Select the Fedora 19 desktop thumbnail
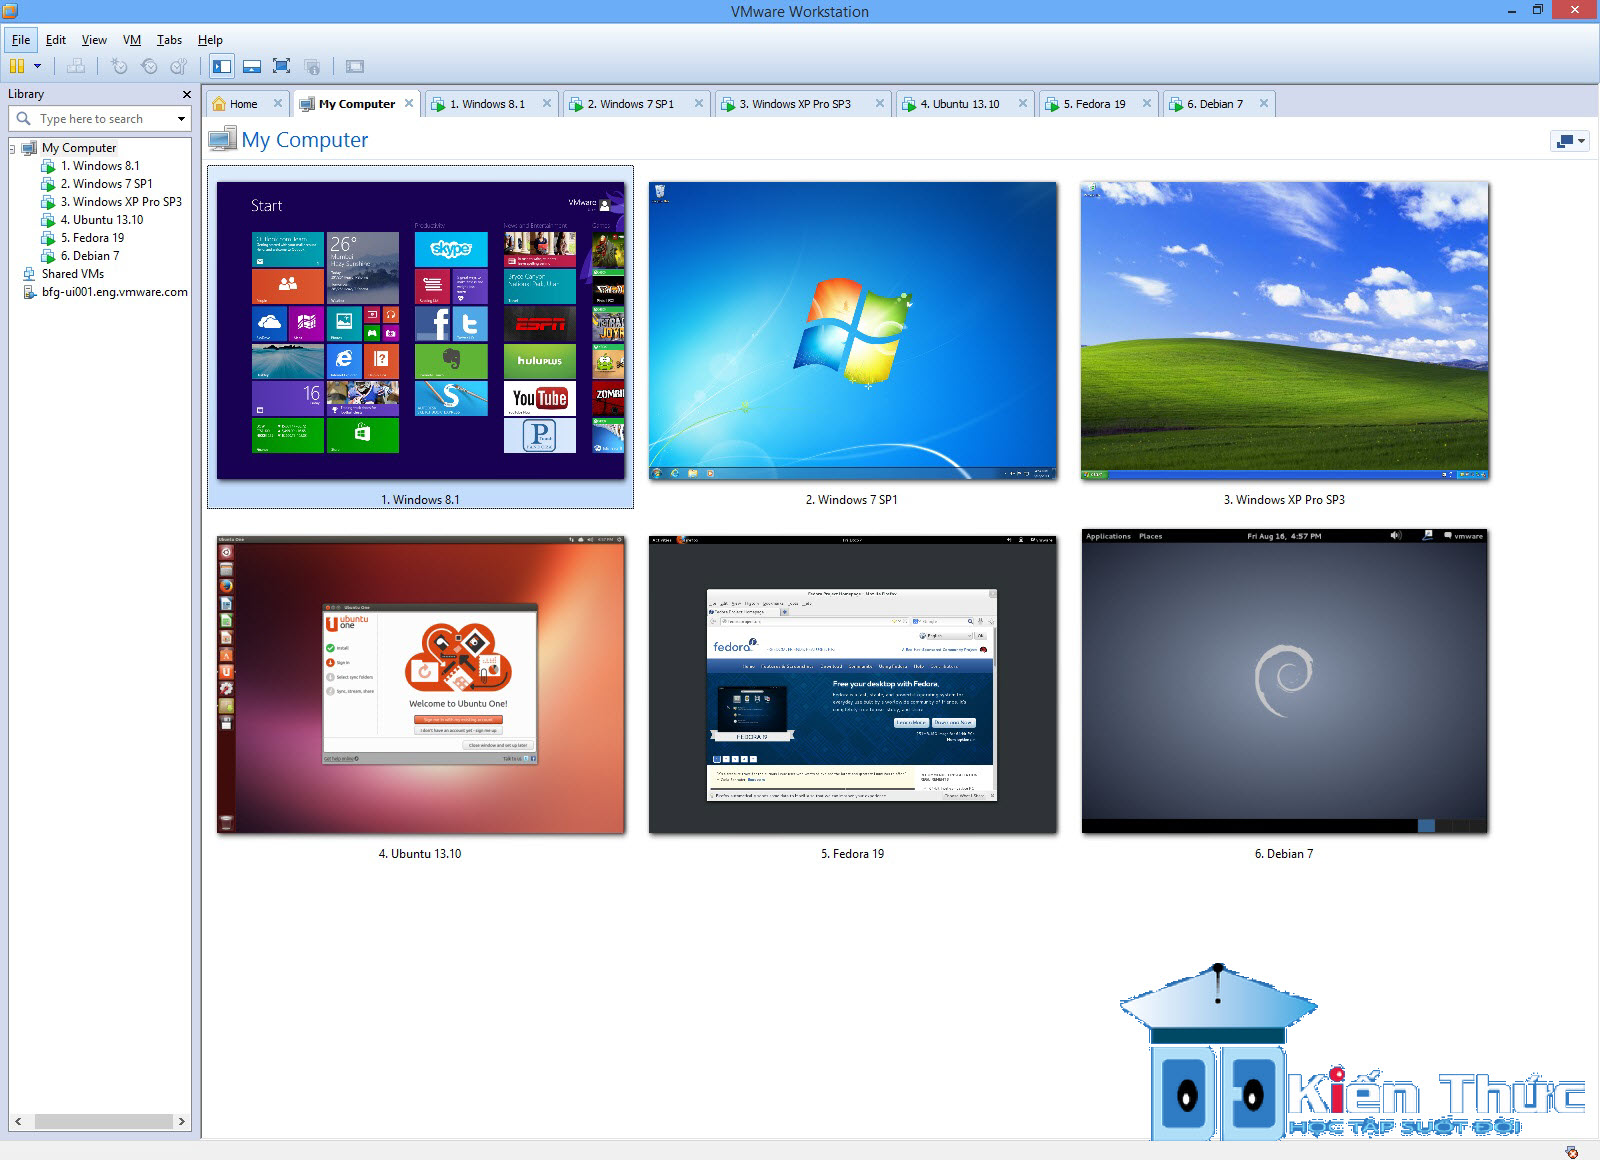This screenshot has height=1160, width=1600. click(853, 683)
